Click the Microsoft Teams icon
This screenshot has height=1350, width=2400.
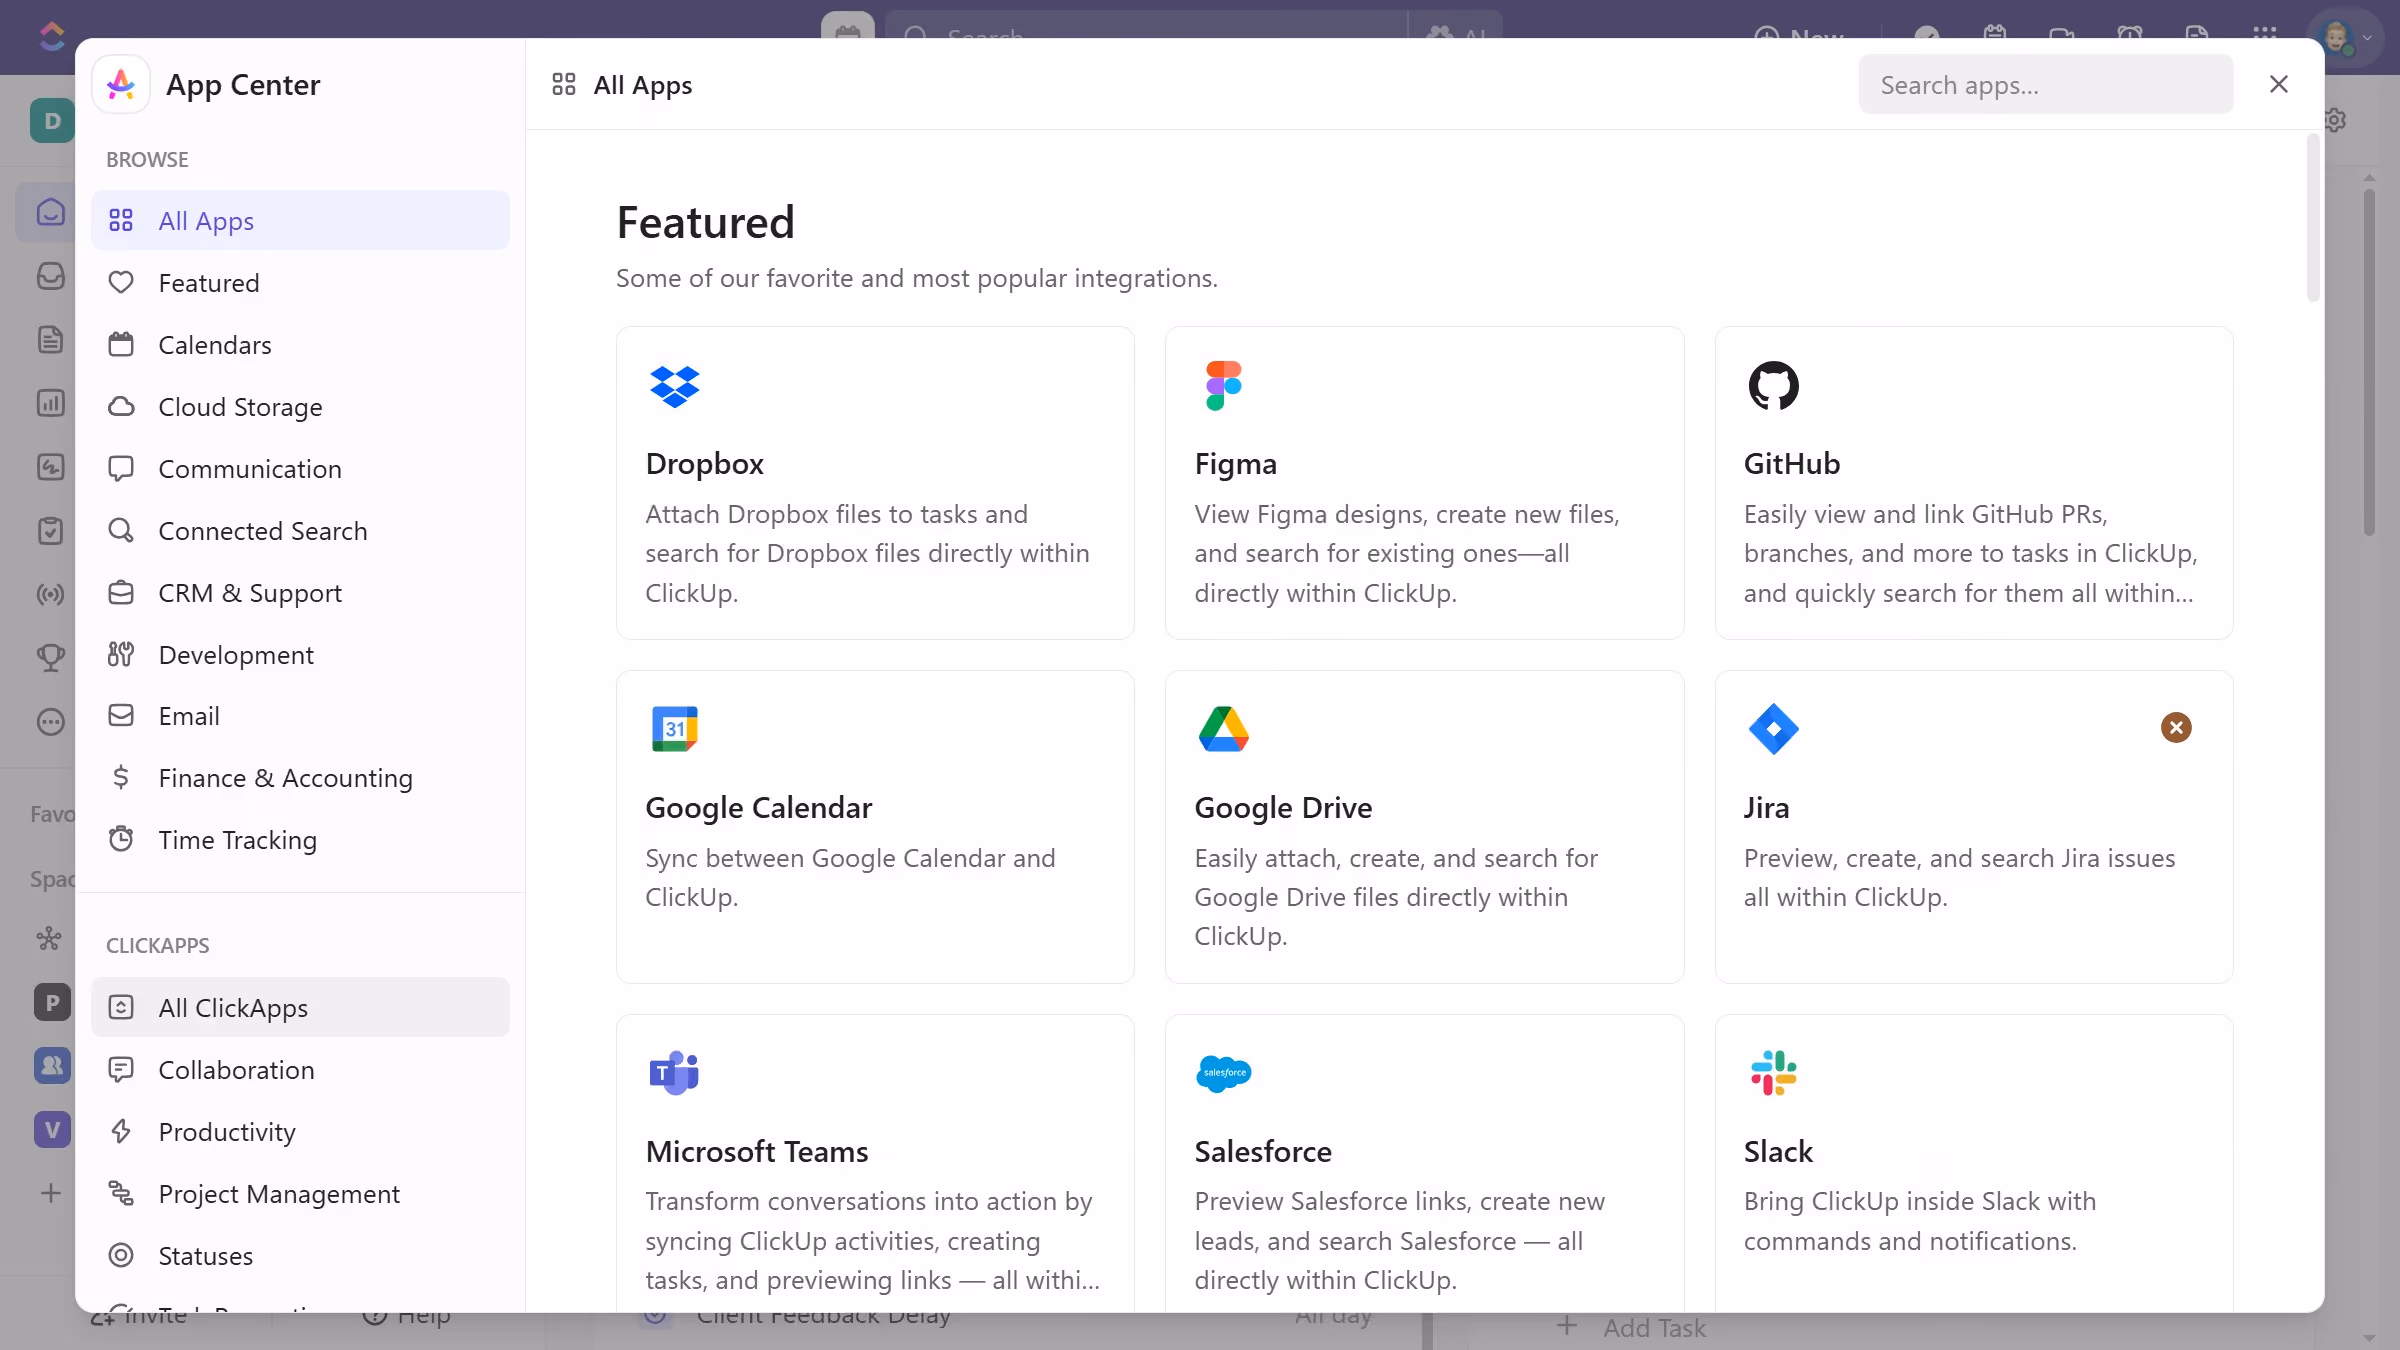[674, 1073]
